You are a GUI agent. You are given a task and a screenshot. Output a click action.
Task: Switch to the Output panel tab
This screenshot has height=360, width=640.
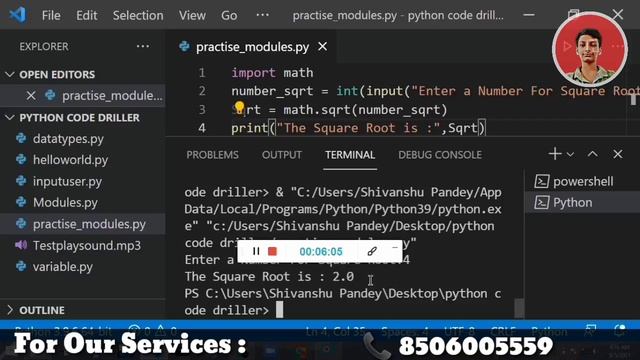pos(282,155)
